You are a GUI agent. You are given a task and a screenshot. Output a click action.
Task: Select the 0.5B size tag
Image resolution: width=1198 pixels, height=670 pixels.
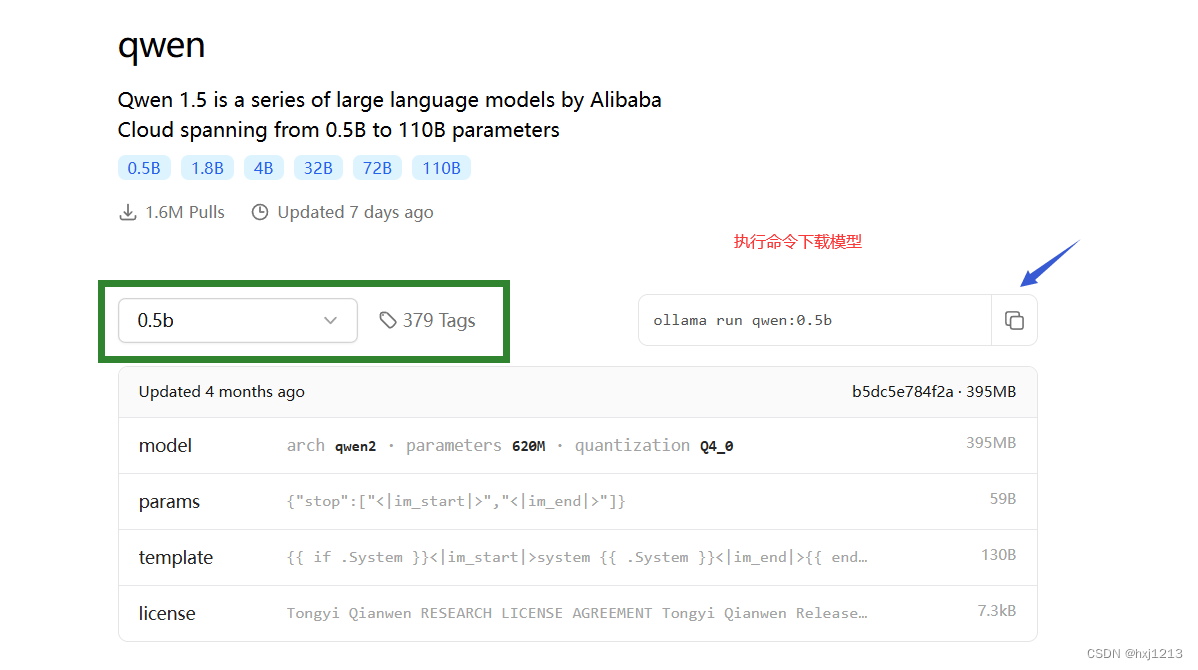(144, 168)
